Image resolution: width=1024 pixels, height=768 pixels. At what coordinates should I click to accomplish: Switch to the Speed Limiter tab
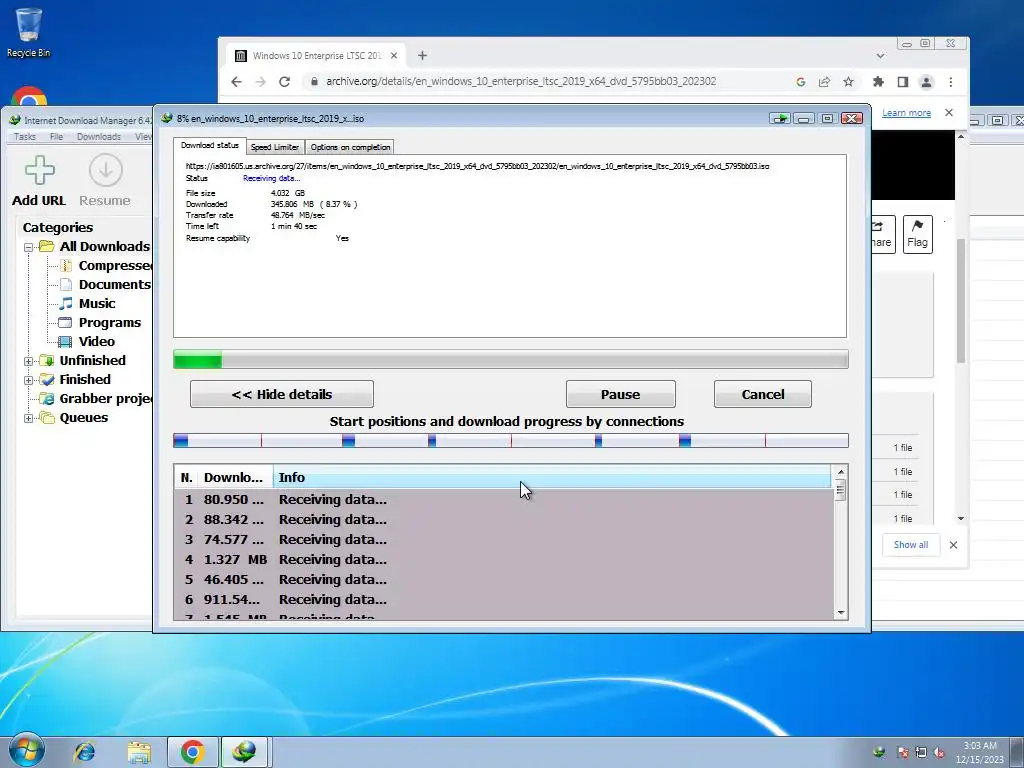pyautogui.click(x=275, y=147)
